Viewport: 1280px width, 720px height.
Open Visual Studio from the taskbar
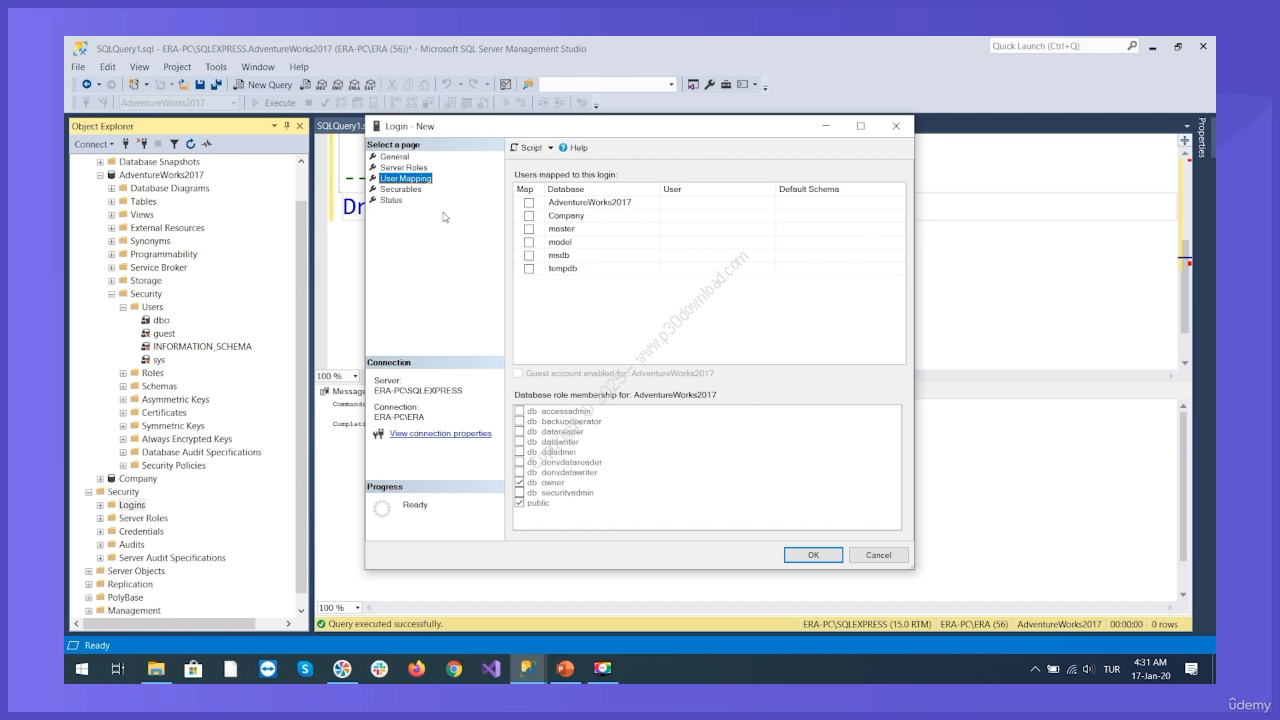point(491,669)
